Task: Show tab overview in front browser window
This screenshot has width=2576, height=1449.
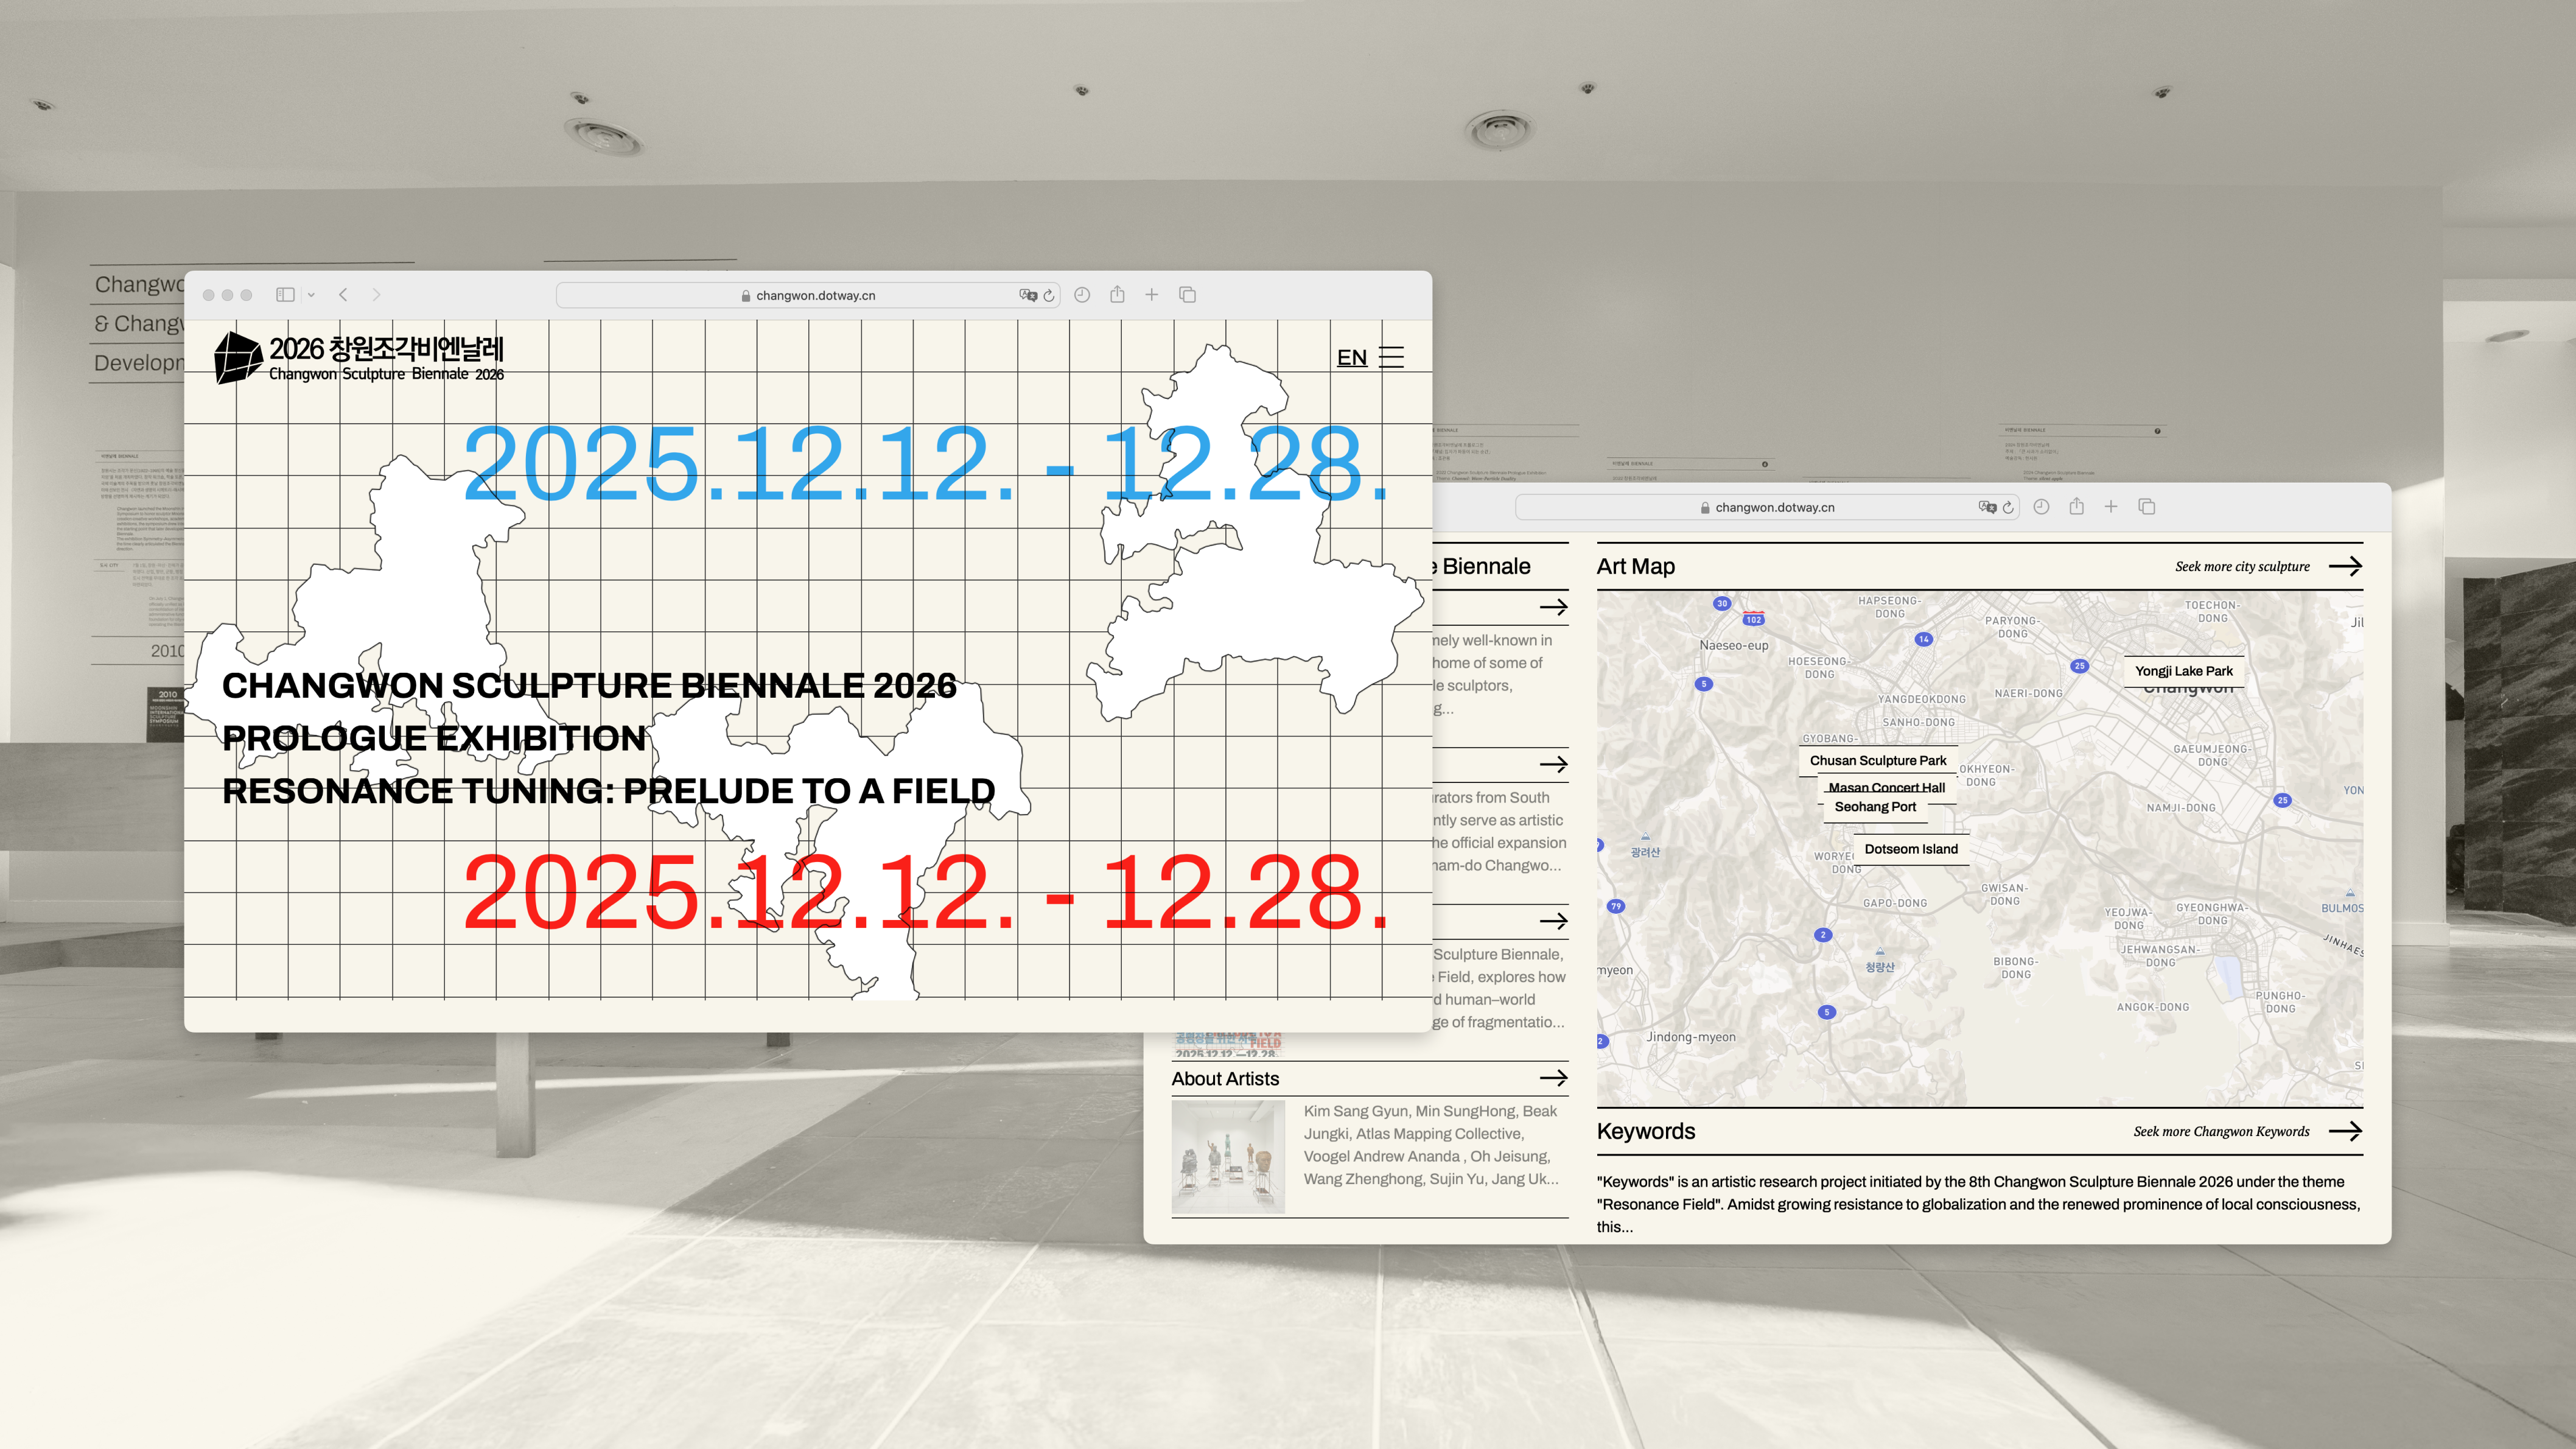Action: coord(1187,295)
